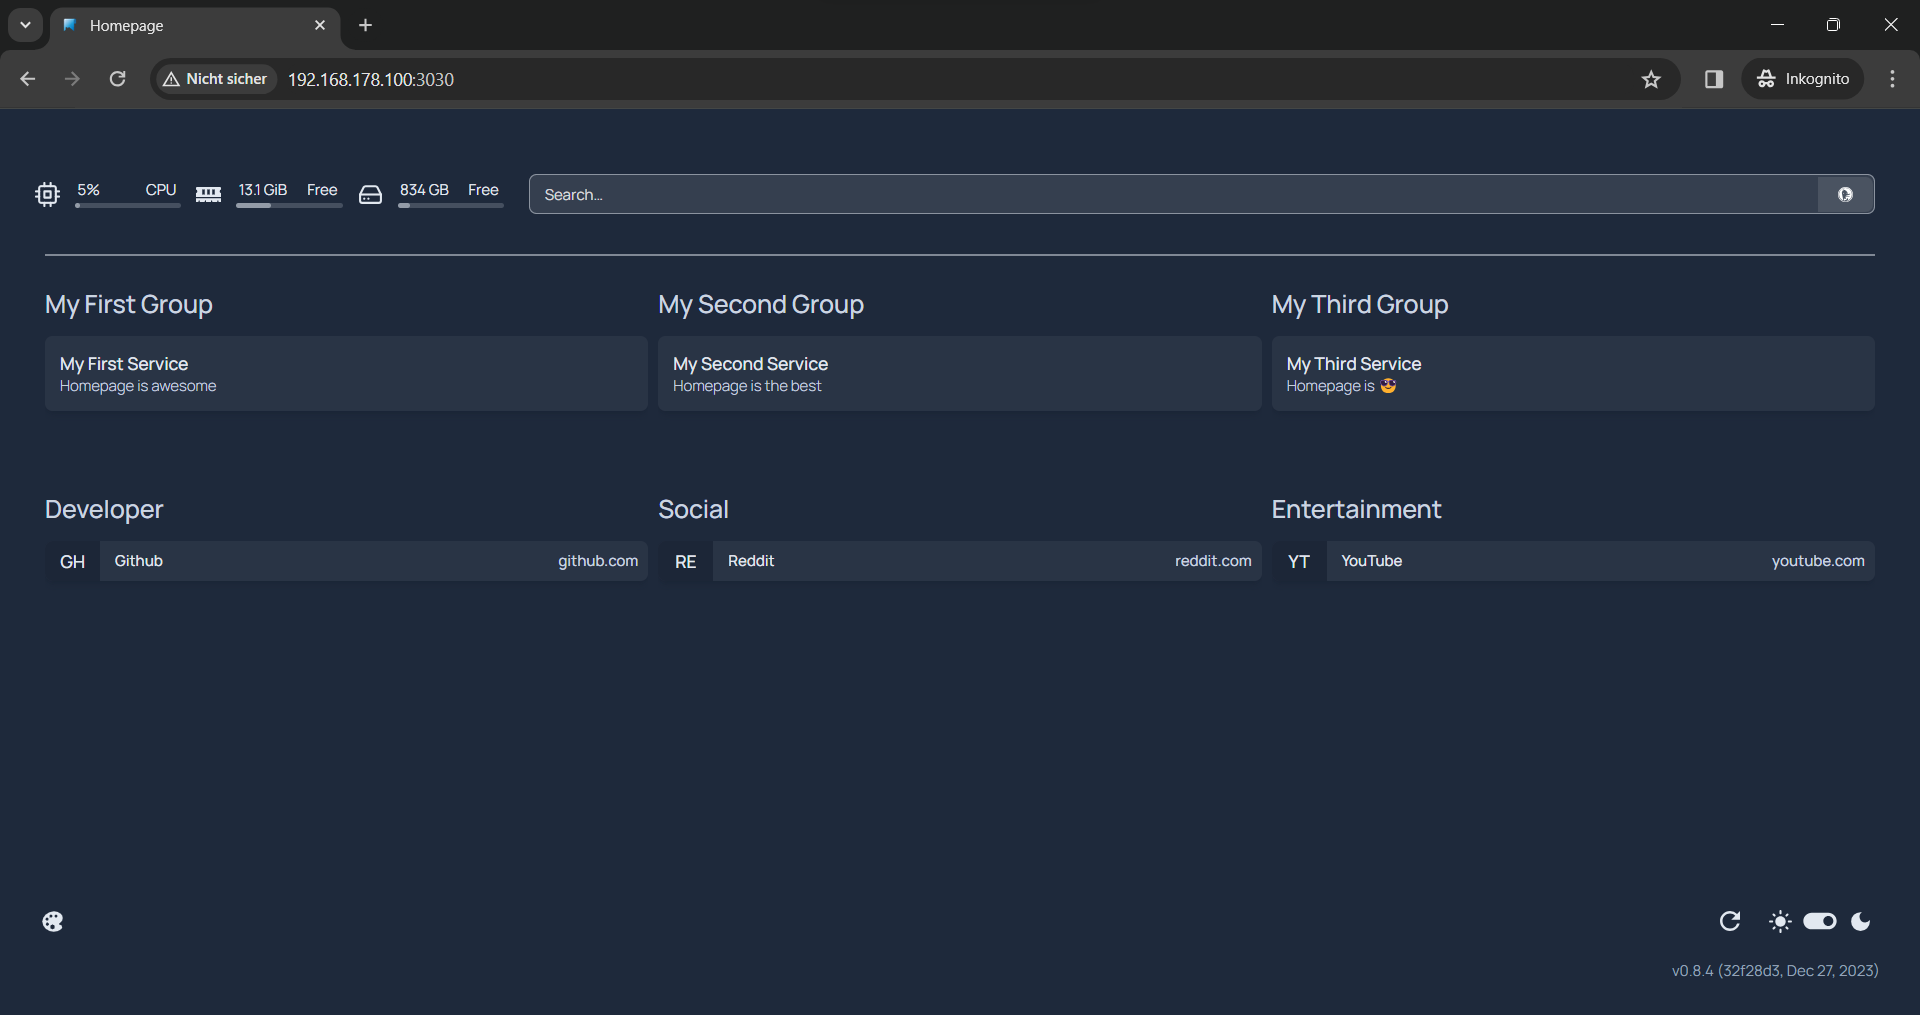Enable light mode via the sun icon
This screenshot has height=1015, width=1920.
point(1780,921)
